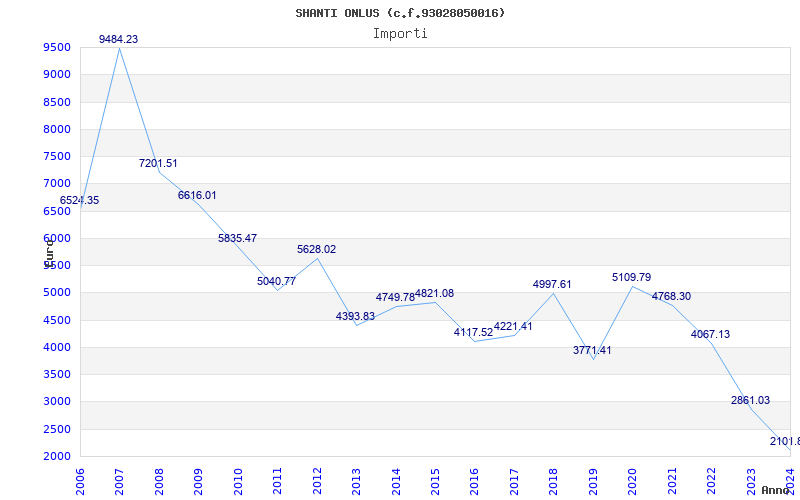The image size is (800, 500).
Task: Click the data label 5835.47
Action: point(237,238)
